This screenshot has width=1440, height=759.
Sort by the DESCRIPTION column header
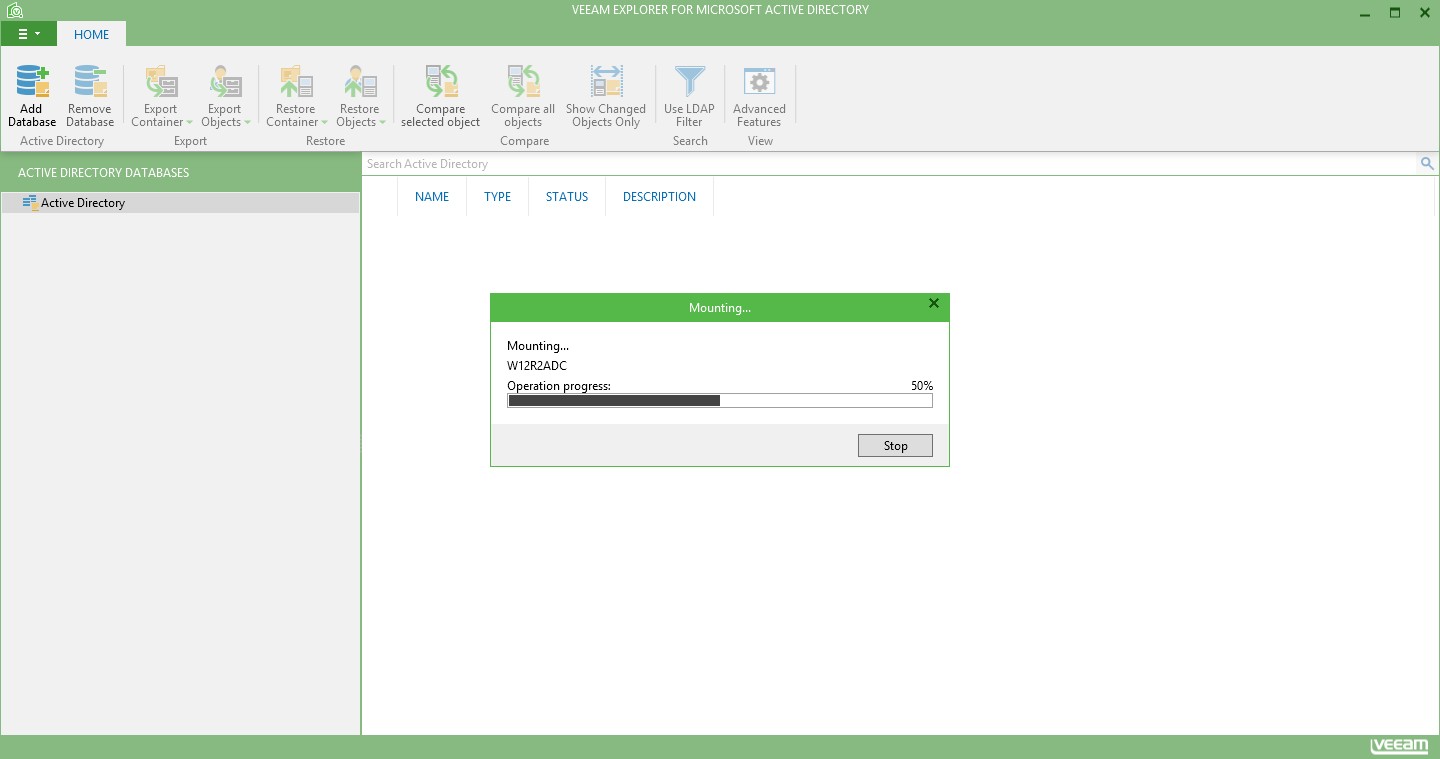coord(659,197)
